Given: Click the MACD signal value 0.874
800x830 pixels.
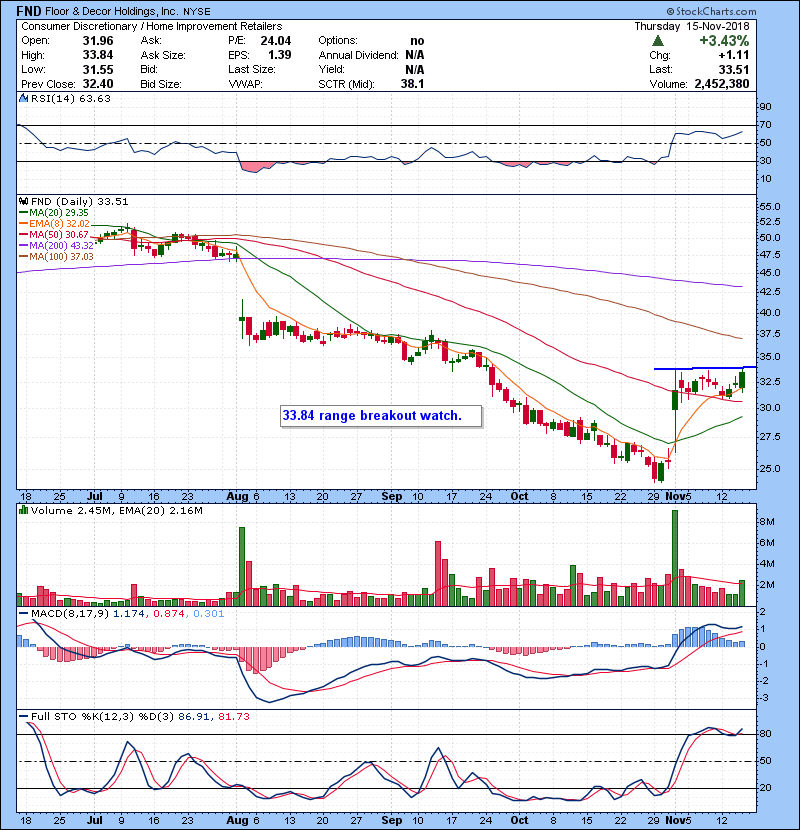Looking at the screenshot, I should click(x=169, y=614).
